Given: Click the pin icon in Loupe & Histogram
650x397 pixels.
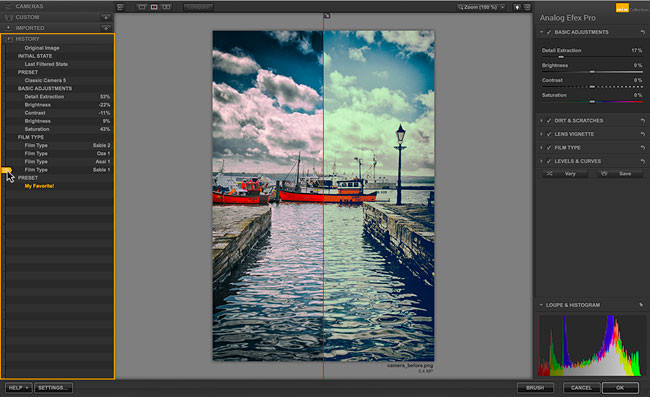Looking at the screenshot, I should click(x=641, y=305).
